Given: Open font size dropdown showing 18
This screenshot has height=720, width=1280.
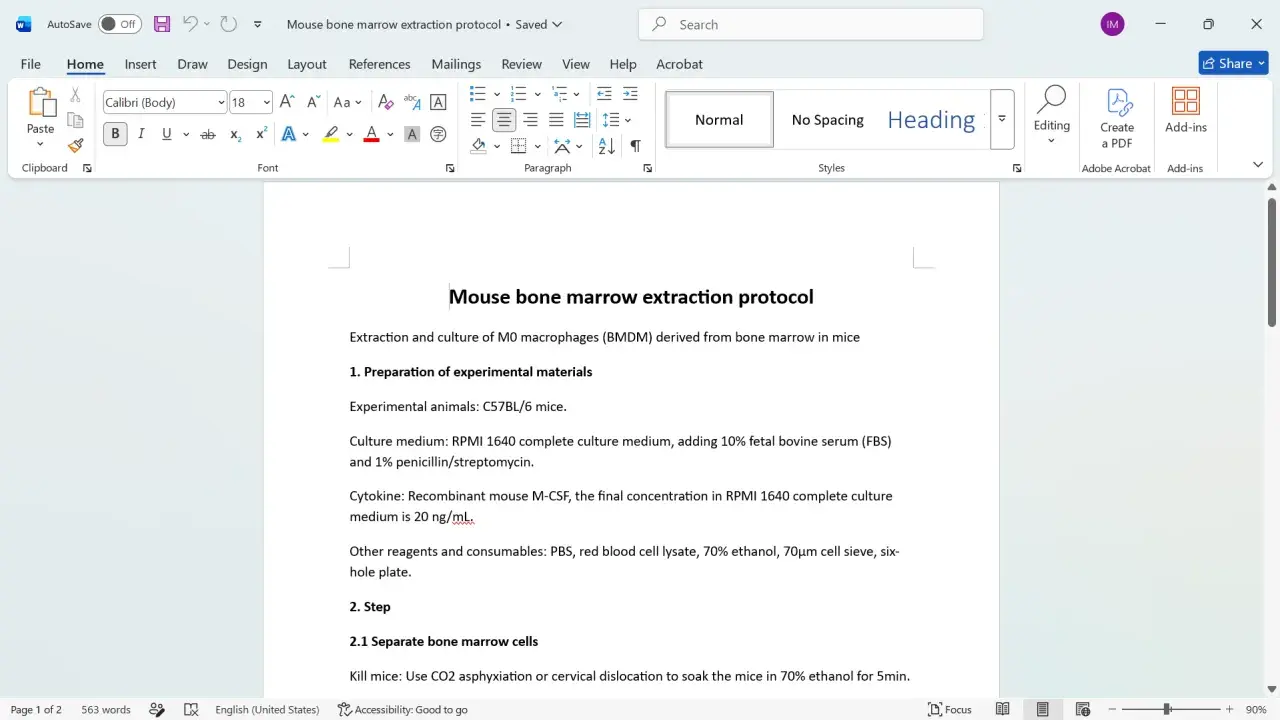Looking at the screenshot, I should tap(266, 102).
